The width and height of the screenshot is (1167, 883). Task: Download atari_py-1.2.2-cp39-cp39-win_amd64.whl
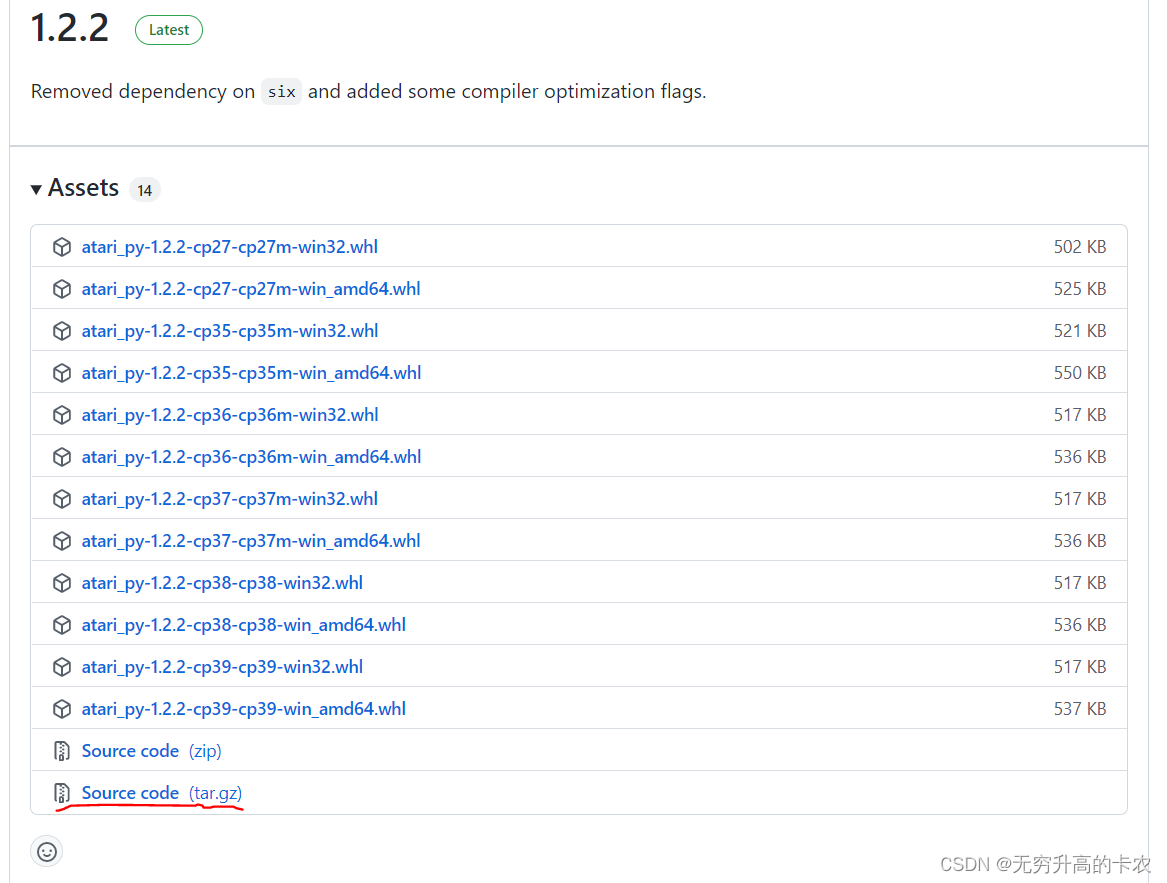[x=243, y=710]
